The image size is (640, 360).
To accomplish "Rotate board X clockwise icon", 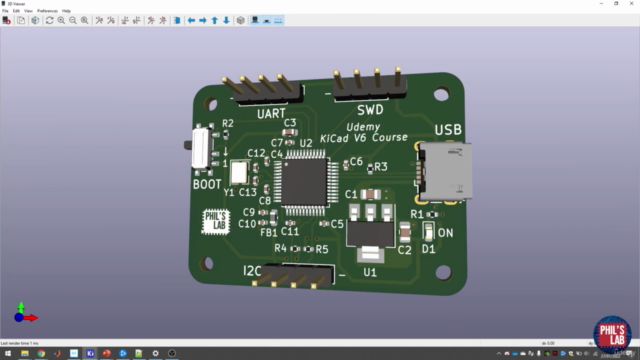I will click(x=99, y=20).
